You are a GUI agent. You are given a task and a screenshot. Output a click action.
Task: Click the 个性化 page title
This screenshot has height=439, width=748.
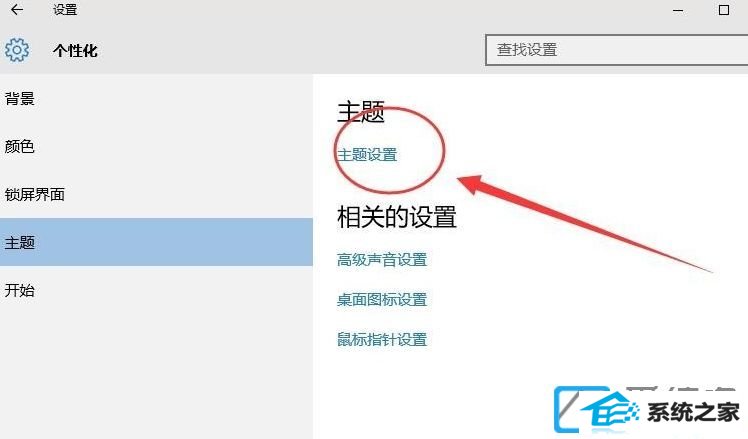pyautogui.click(x=75, y=51)
